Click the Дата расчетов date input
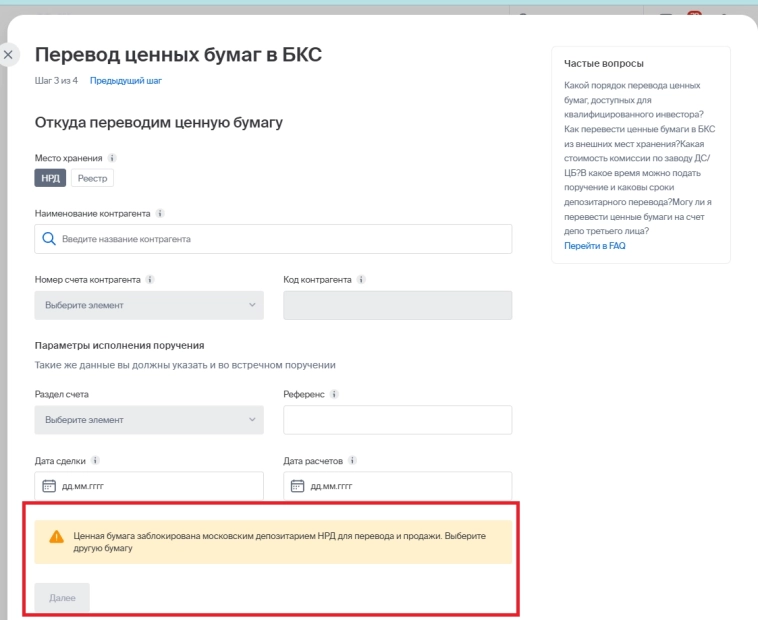 click(397, 486)
